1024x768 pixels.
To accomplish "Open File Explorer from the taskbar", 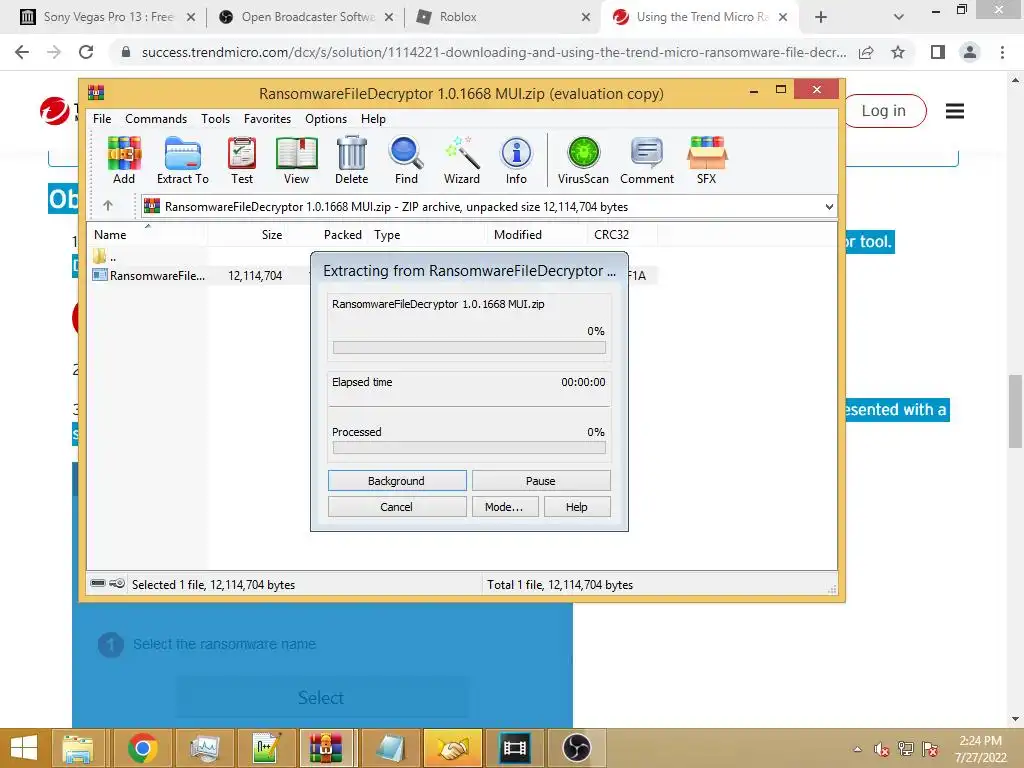I will (x=78, y=748).
